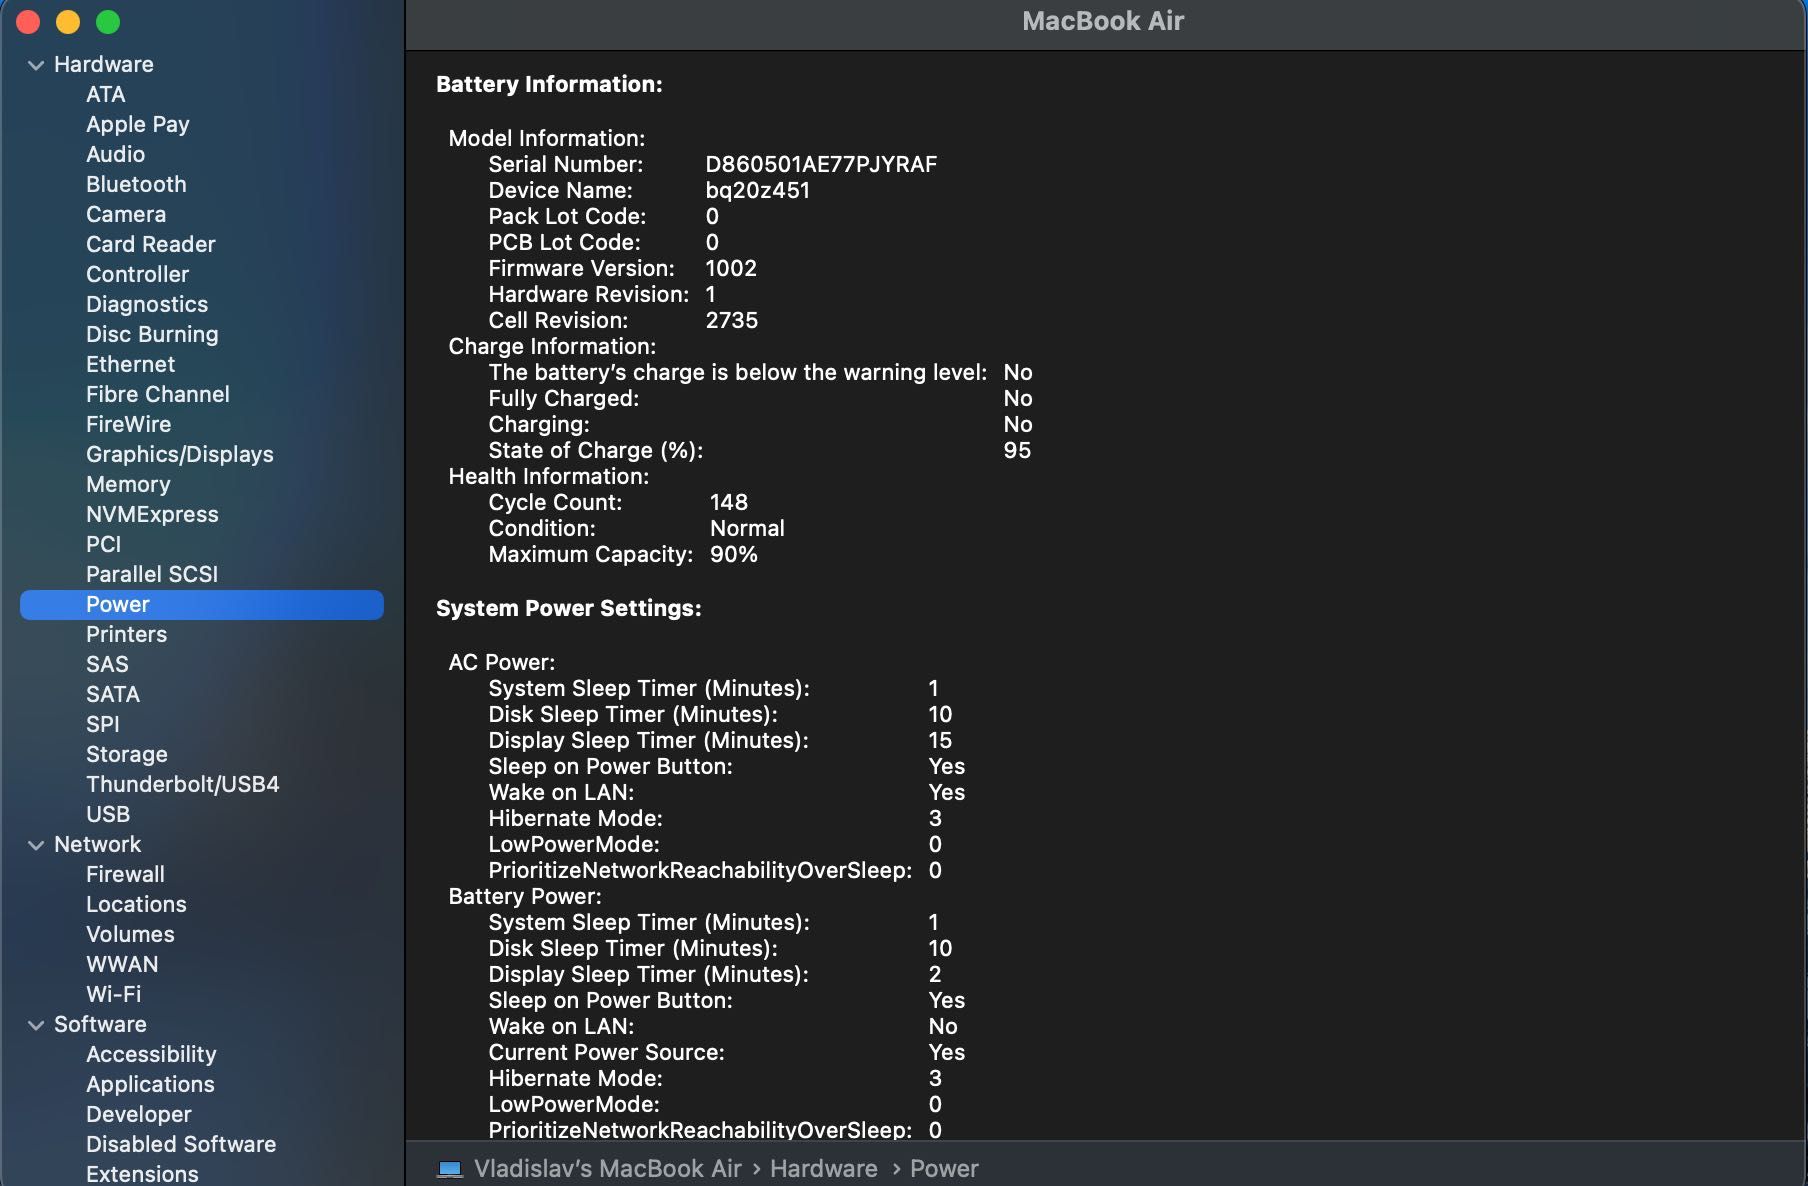Click Vladislav's MacBook Air in path bar
Screen dimensions: 1808x1186
[x=608, y=1168]
